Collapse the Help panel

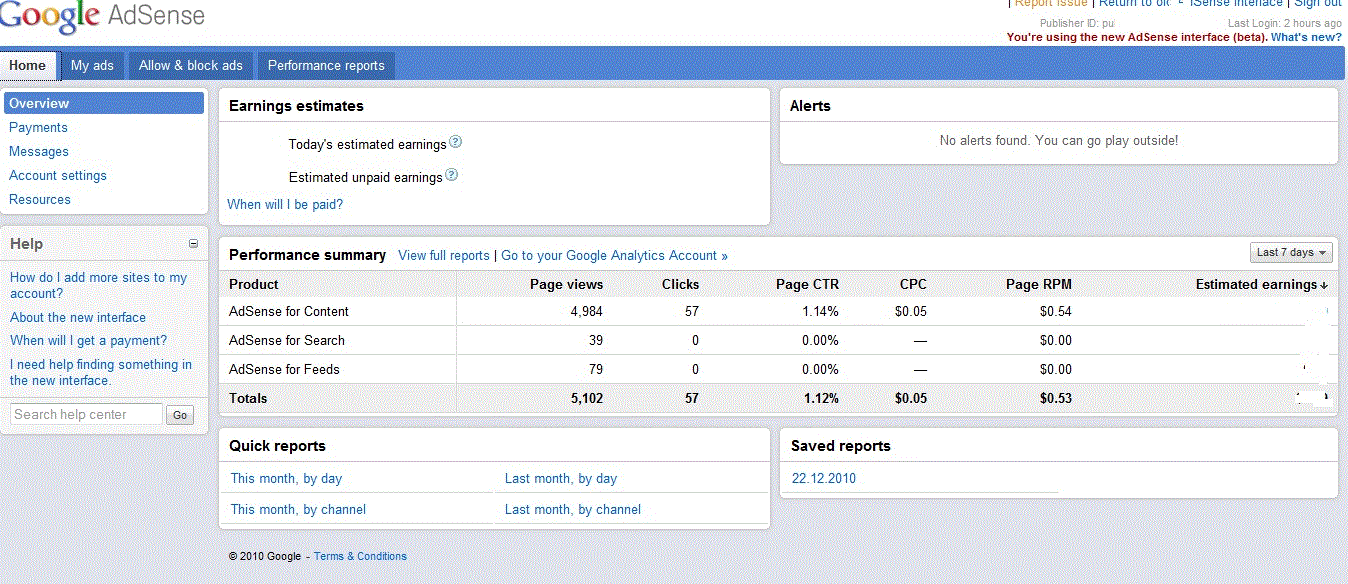pyautogui.click(x=193, y=244)
